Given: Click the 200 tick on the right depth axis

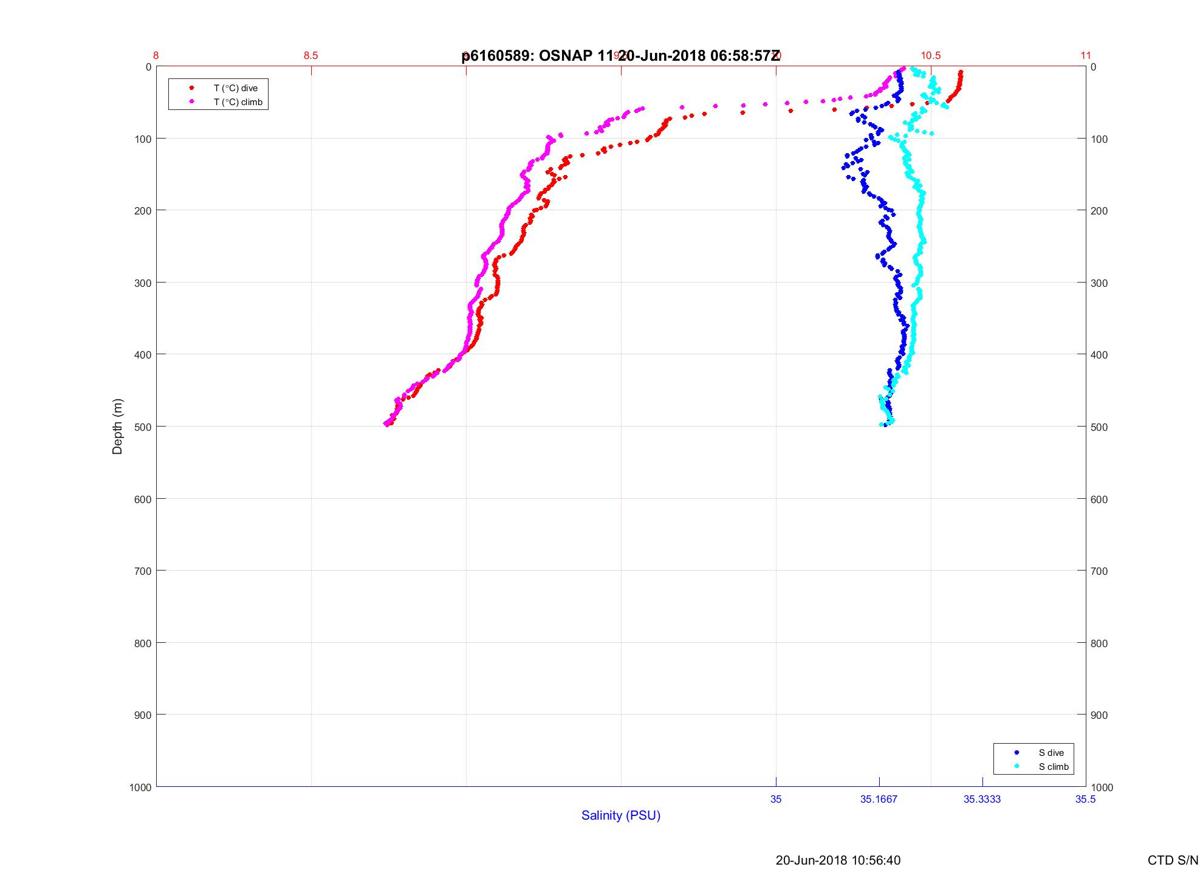Looking at the screenshot, I should (1100, 211).
